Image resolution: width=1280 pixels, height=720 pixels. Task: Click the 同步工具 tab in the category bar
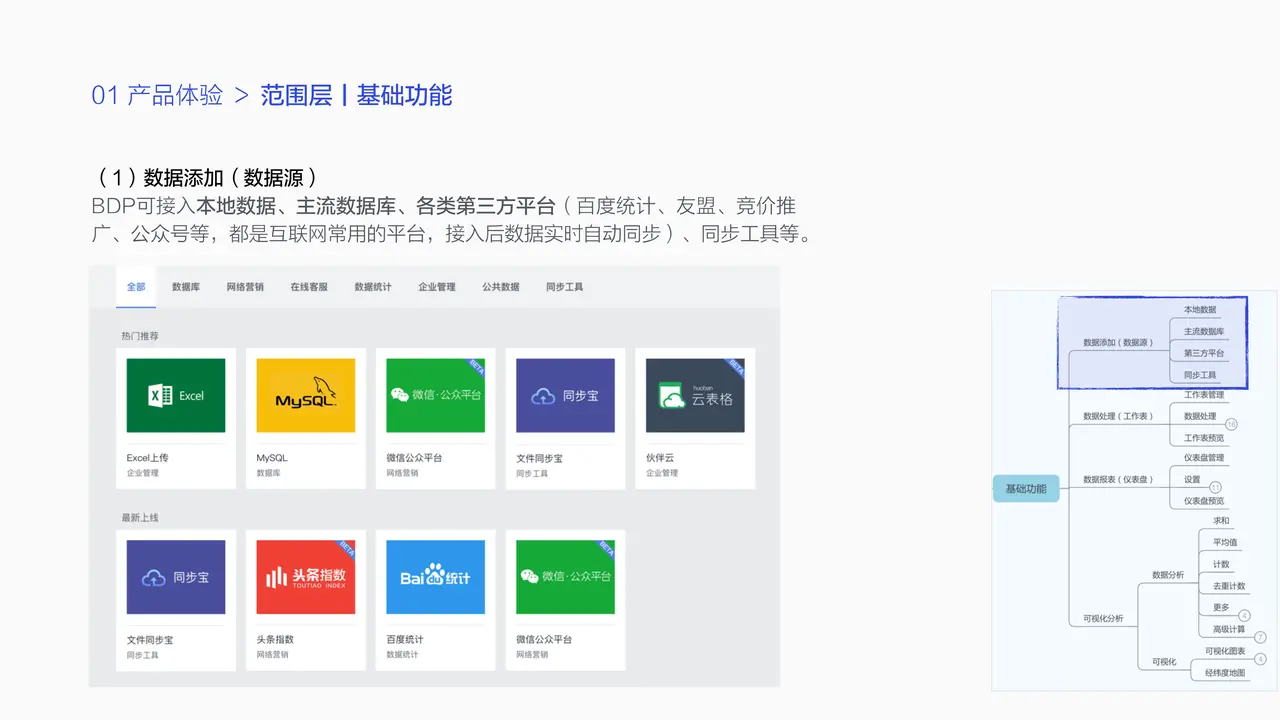tap(565, 287)
